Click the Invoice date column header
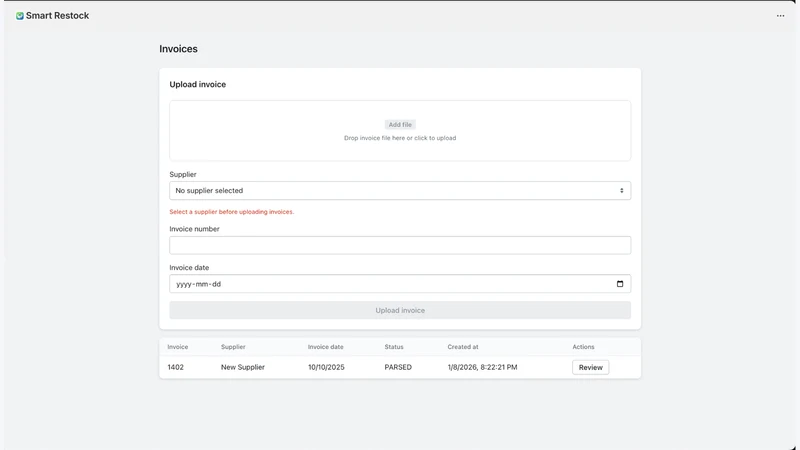The image size is (800, 450). 326,347
